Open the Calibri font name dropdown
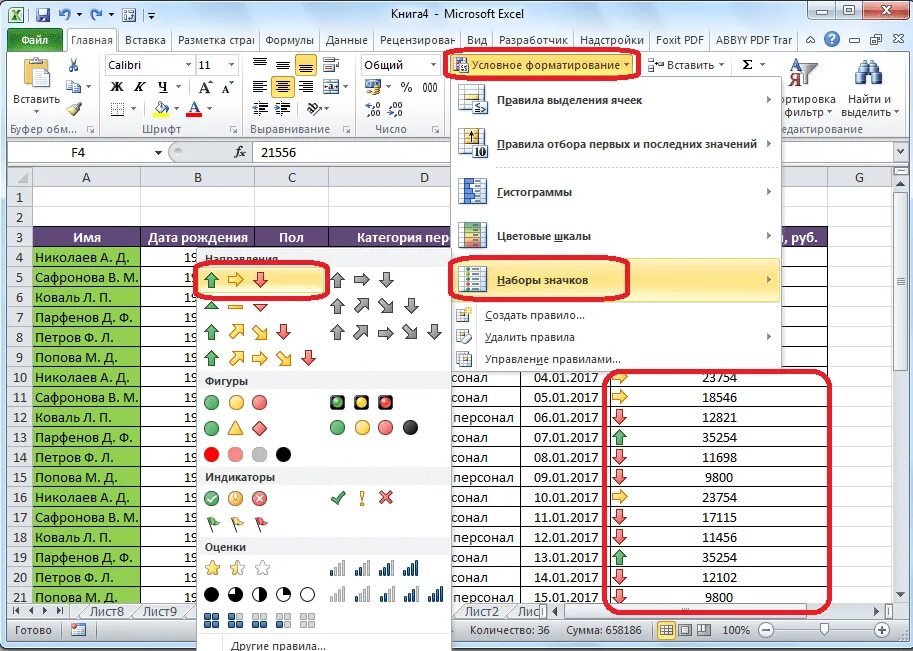Image resolution: width=913 pixels, height=651 pixels. coord(189,65)
